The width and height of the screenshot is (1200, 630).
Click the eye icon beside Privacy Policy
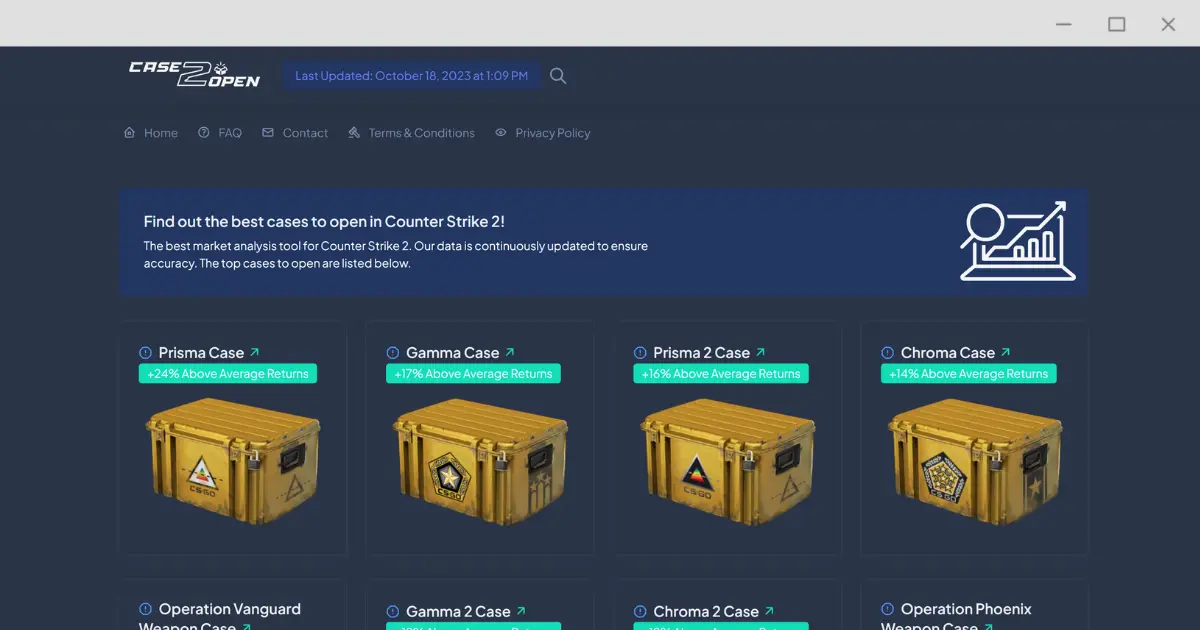[x=500, y=132]
